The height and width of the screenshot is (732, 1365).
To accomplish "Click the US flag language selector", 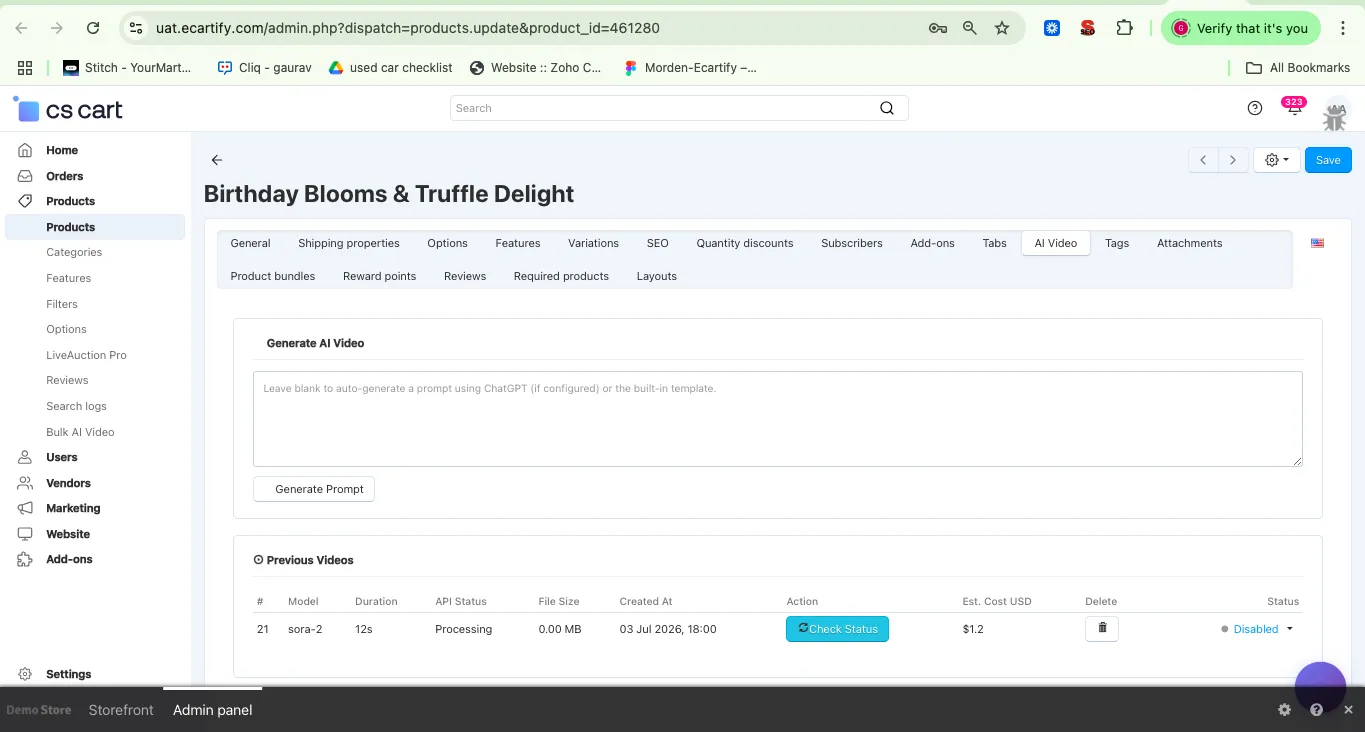I will [x=1318, y=243].
